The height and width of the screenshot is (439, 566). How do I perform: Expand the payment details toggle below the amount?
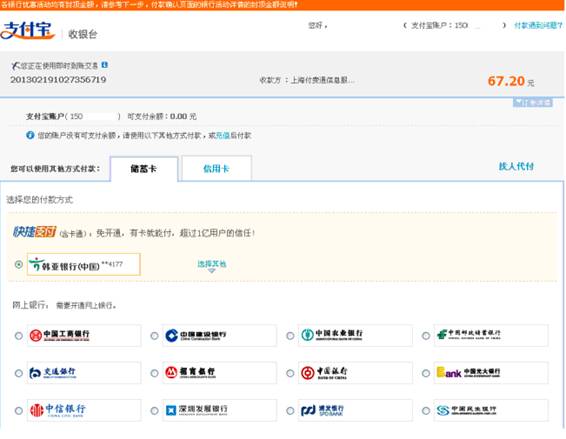pyautogui.click(x=533, y=103)
